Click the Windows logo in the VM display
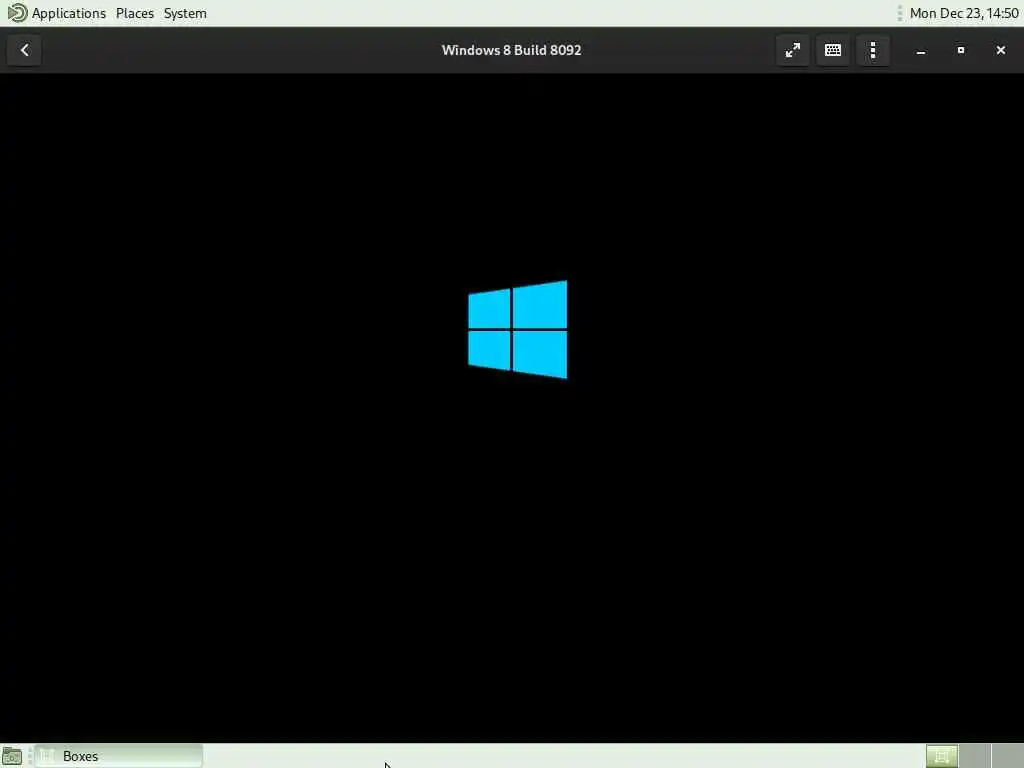 click(517, 329)
